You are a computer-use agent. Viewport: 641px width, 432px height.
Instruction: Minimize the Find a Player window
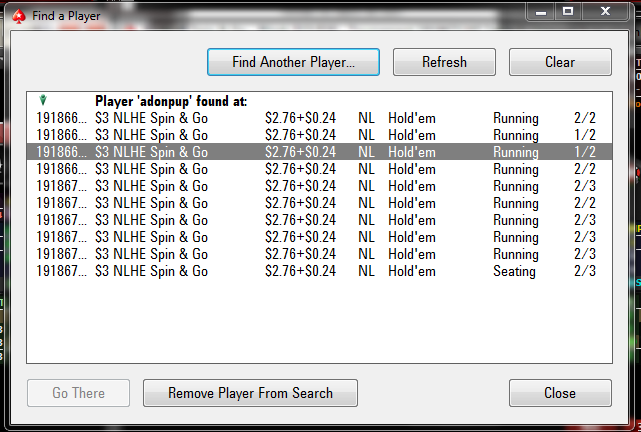click(541, 12)
